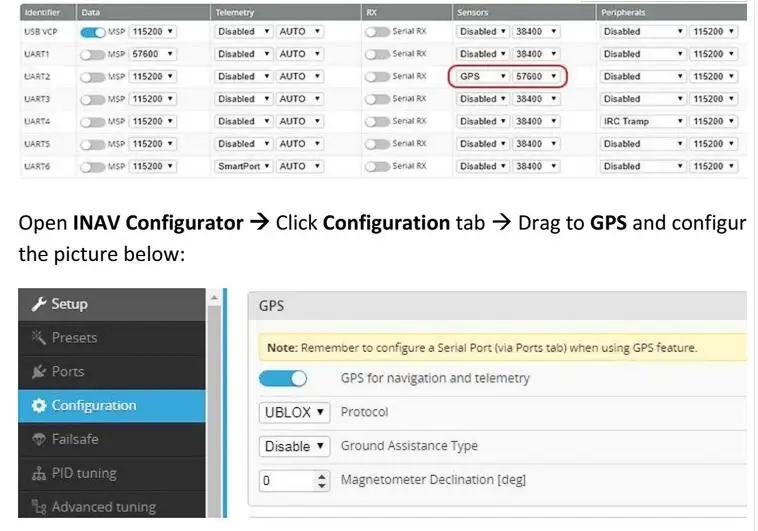Click the Sensors column header

524,13
